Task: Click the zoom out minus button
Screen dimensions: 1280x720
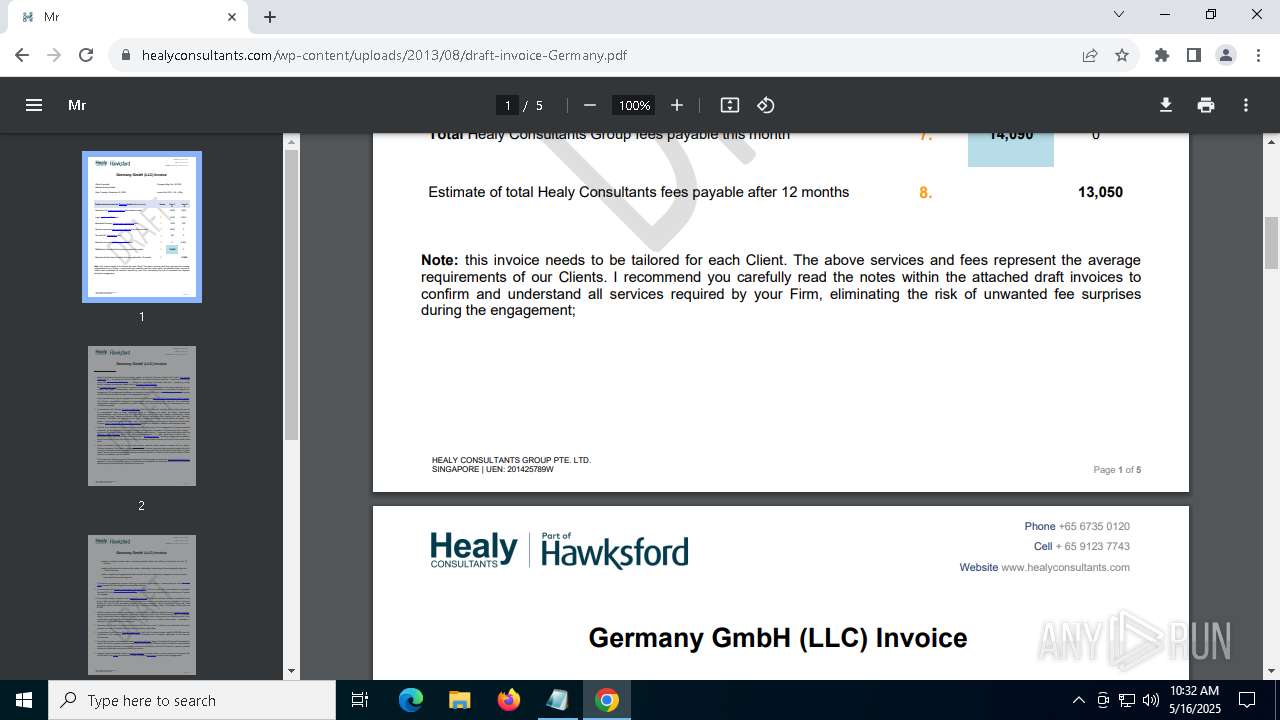Action: tap(590, 105)
